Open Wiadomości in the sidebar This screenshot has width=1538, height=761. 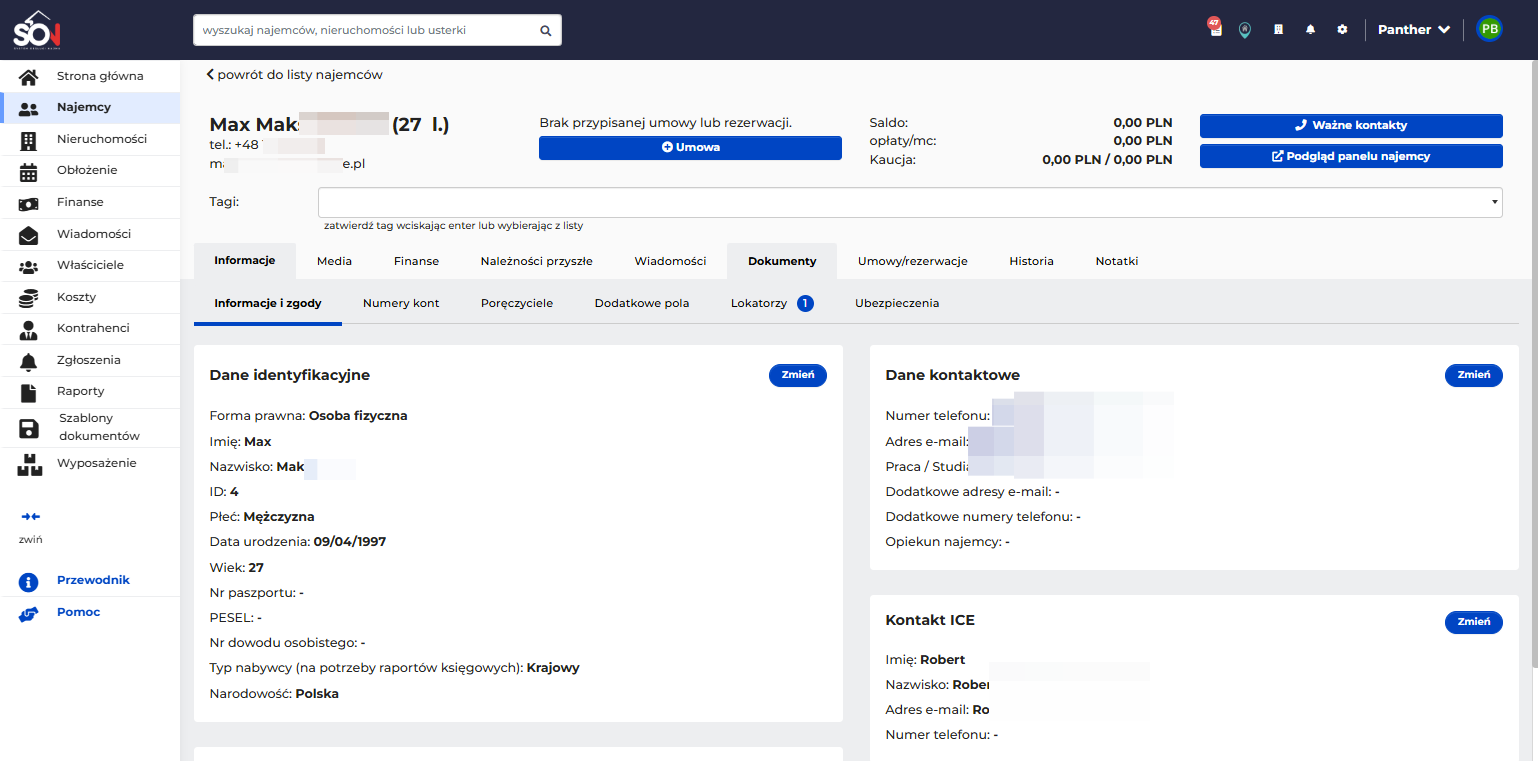(x=90, y=234)
